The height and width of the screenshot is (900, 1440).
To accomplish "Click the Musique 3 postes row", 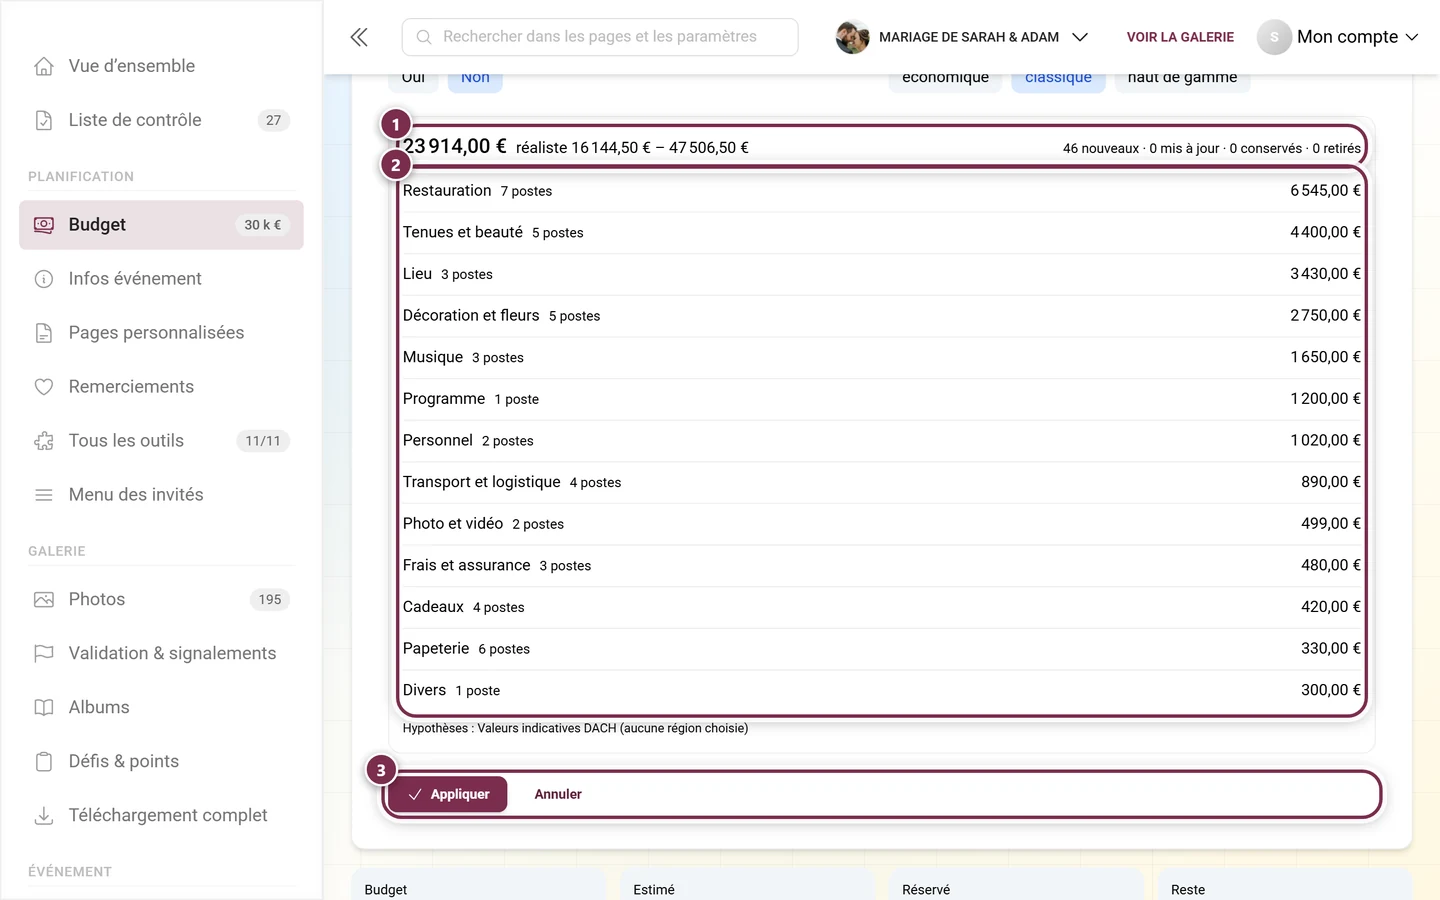I will 881,357.
